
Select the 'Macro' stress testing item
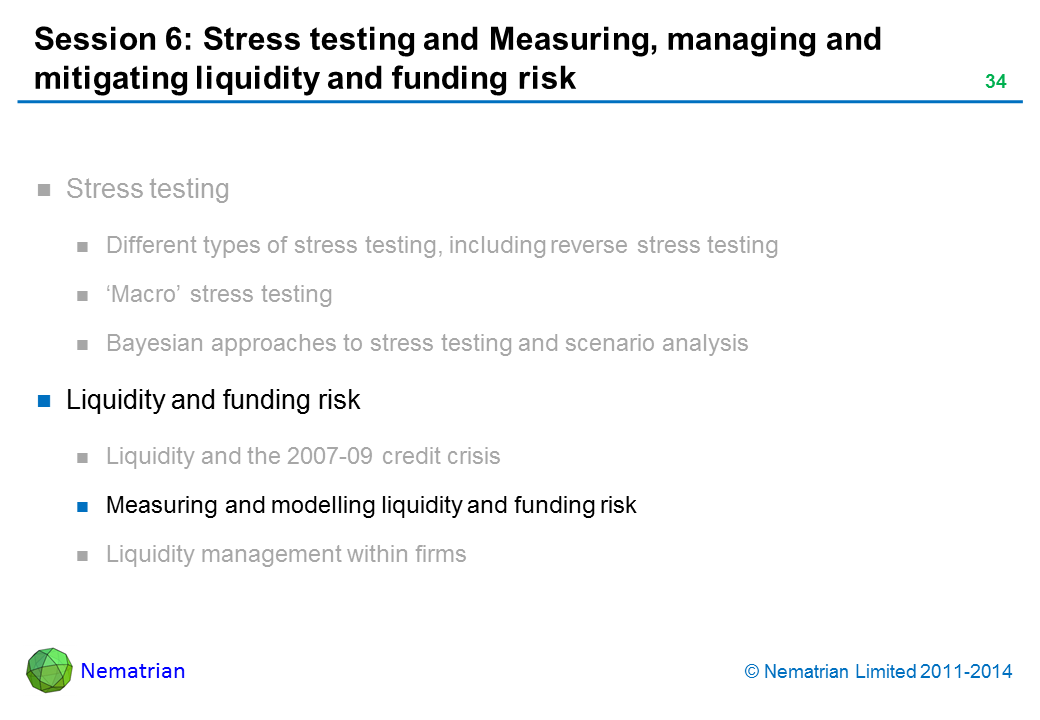tap(218, 294)
